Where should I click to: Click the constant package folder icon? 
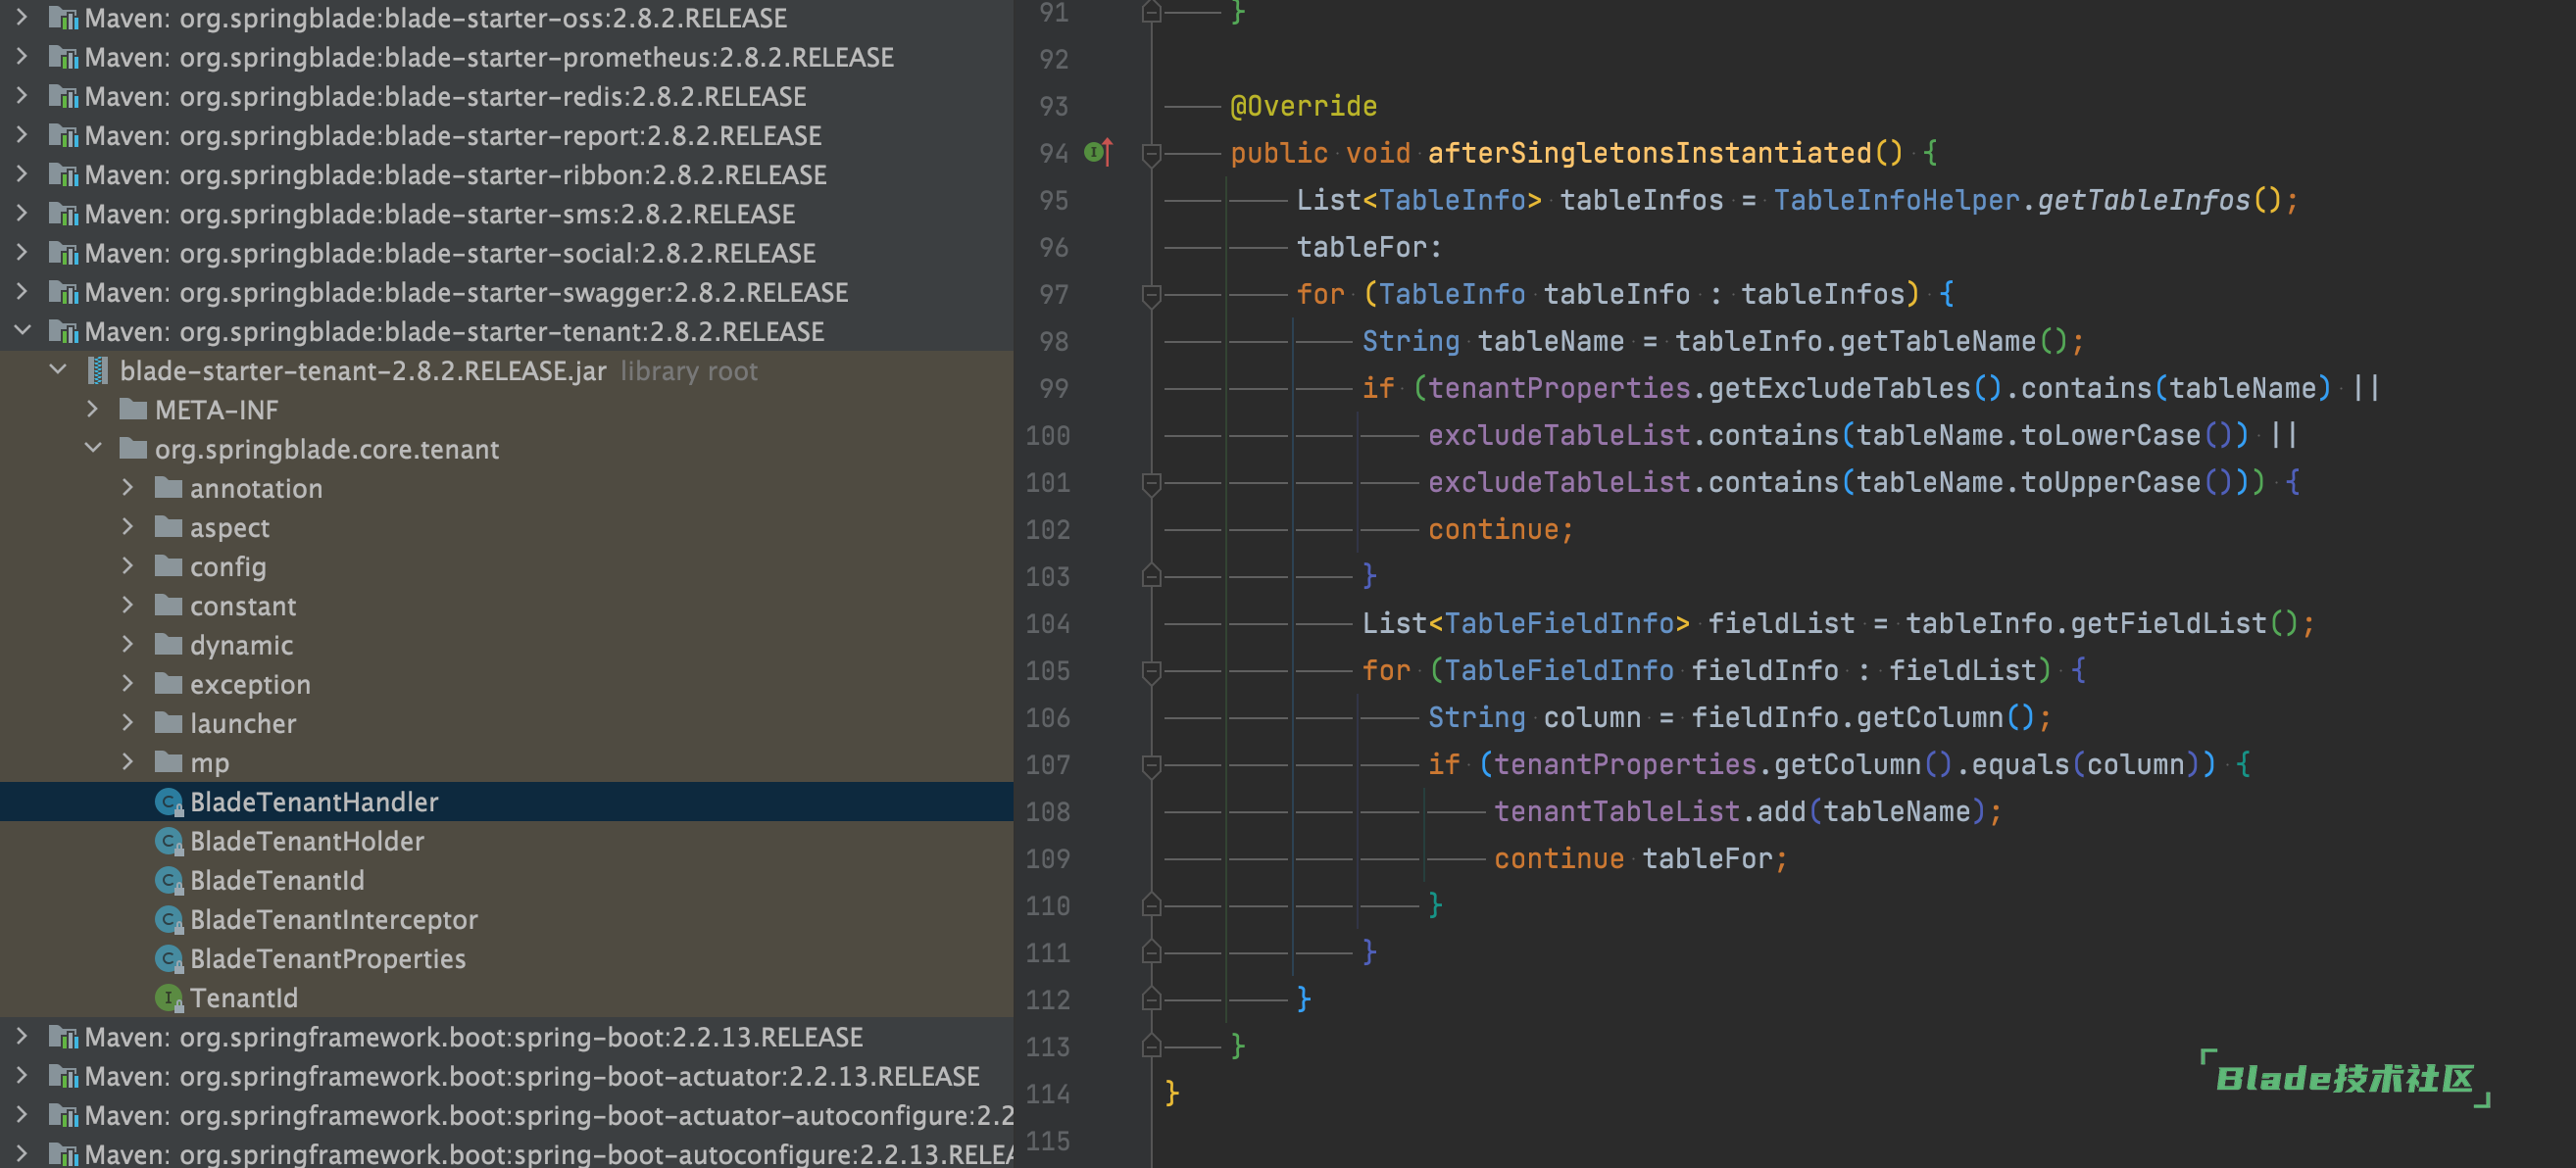coord(169,605)
